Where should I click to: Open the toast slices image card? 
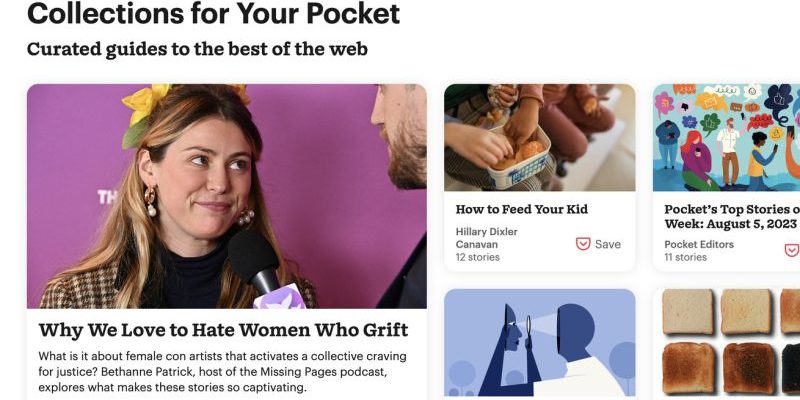point(727,344)
